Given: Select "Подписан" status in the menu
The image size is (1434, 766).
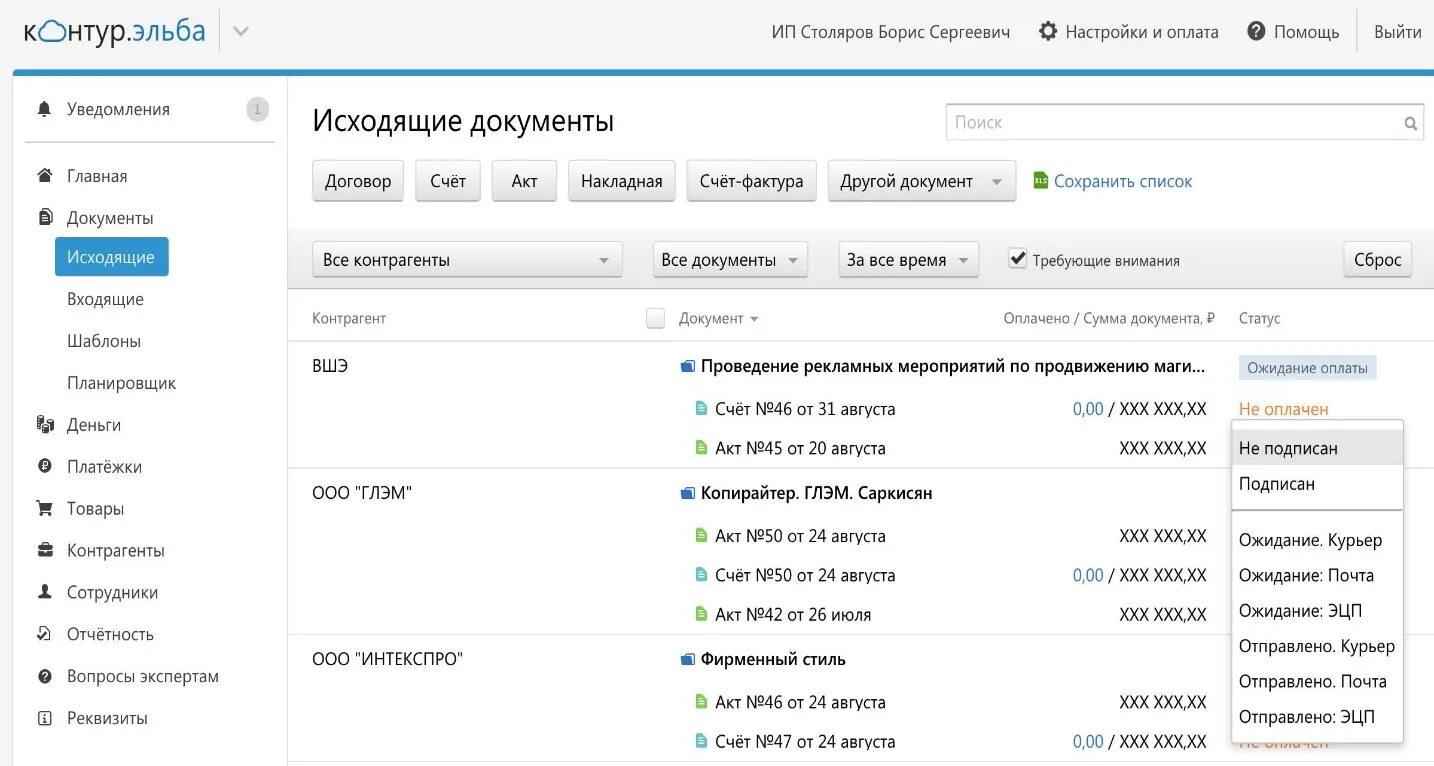Looking at the screenshot, I should tap(1277, 484).
